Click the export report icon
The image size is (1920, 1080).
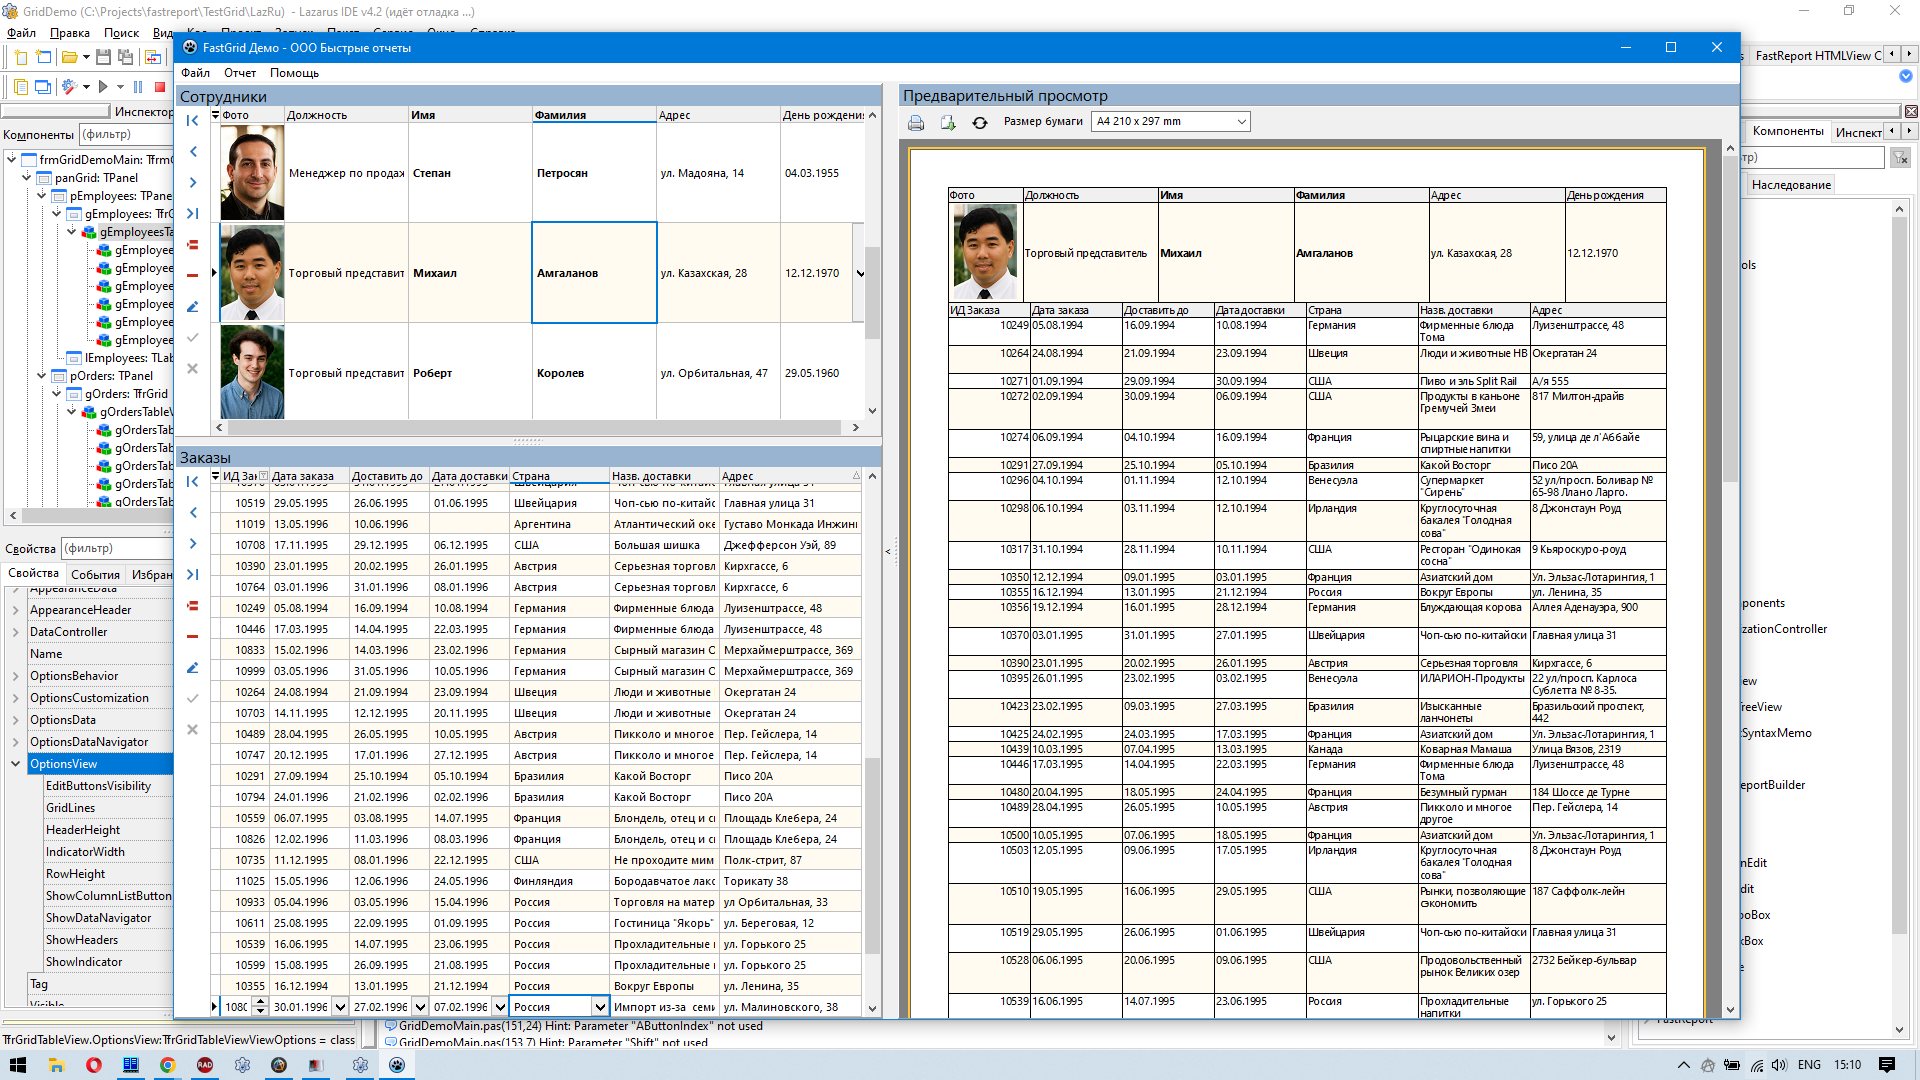(948, 122)
